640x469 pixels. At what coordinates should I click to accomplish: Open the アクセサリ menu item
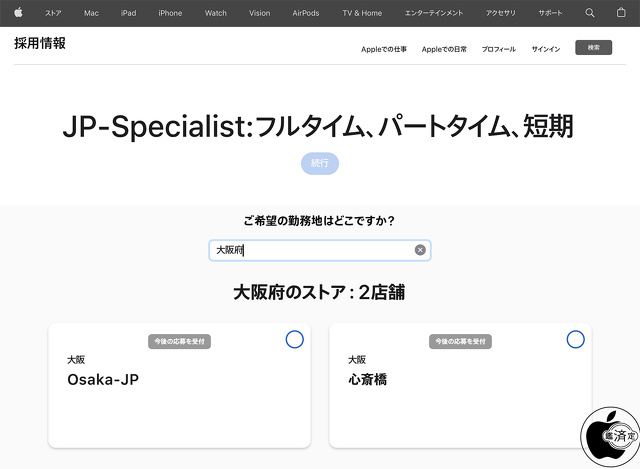(x=500, y=13)
